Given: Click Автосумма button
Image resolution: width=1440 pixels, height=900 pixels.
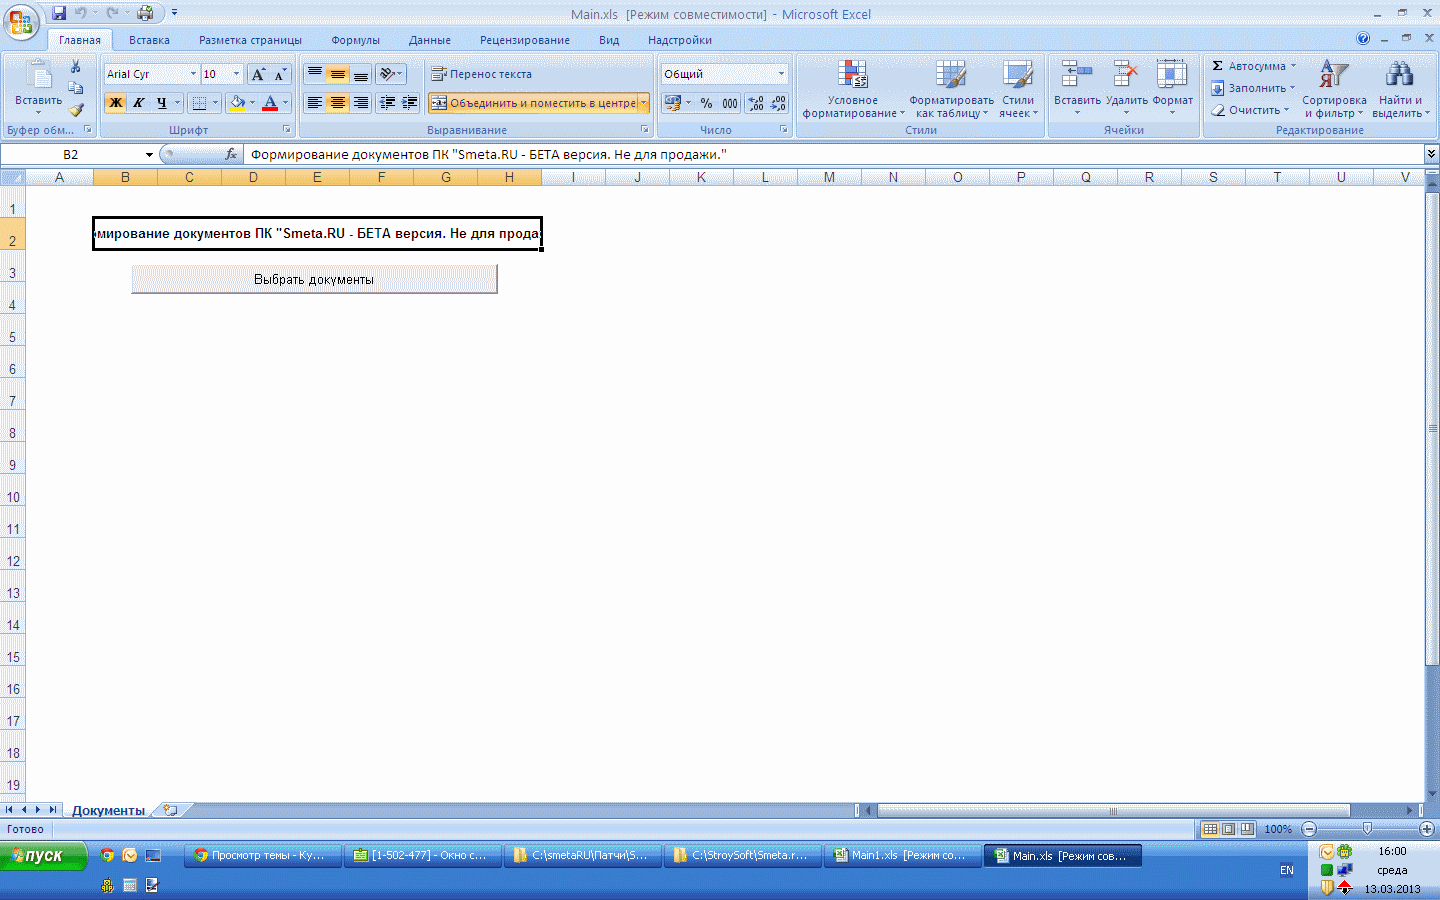Looking at the screenshot, I should (1253, 66).
